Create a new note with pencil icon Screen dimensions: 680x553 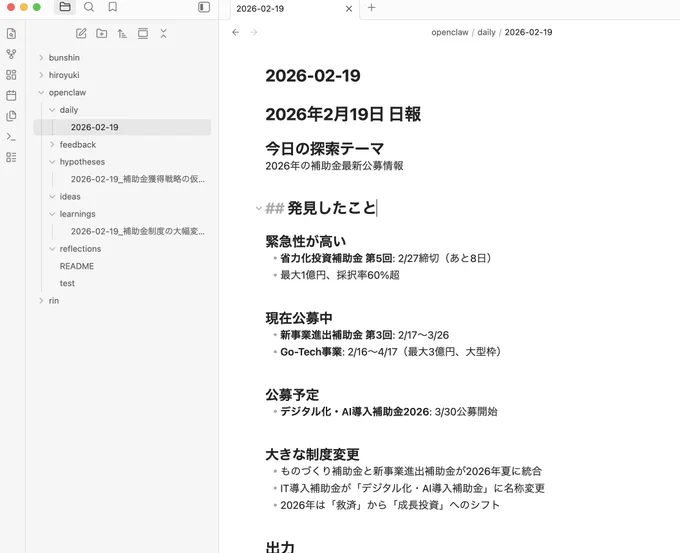(81, 33)
